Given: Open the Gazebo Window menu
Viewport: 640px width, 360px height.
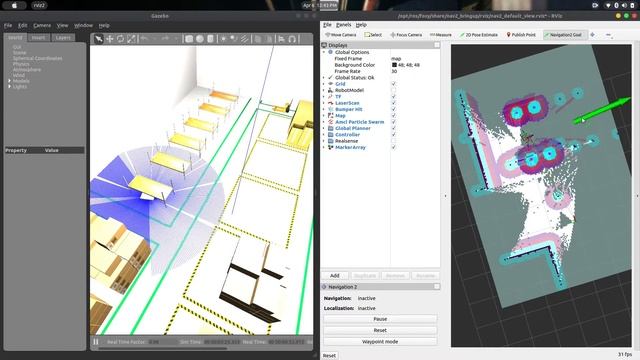Looking at the screenshot, I should [x=83, y=25].
